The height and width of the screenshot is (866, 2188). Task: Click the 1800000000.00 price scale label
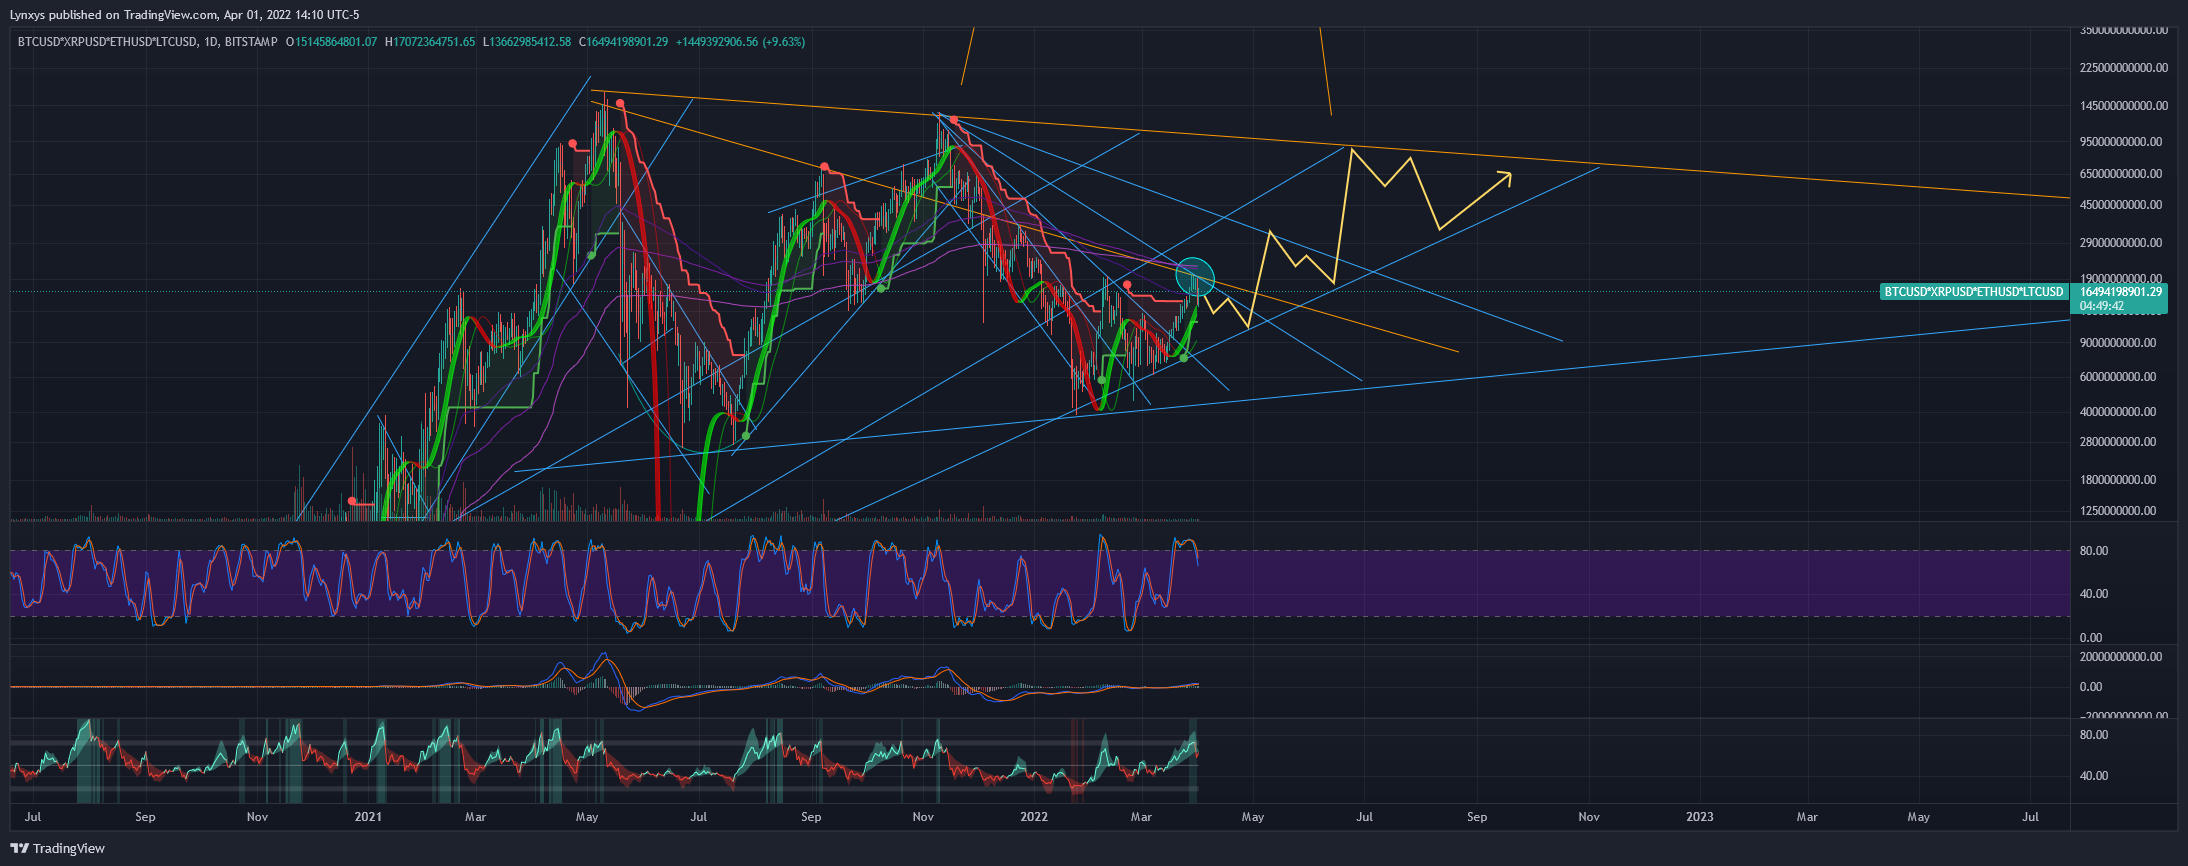click(x=2118, y=480)
